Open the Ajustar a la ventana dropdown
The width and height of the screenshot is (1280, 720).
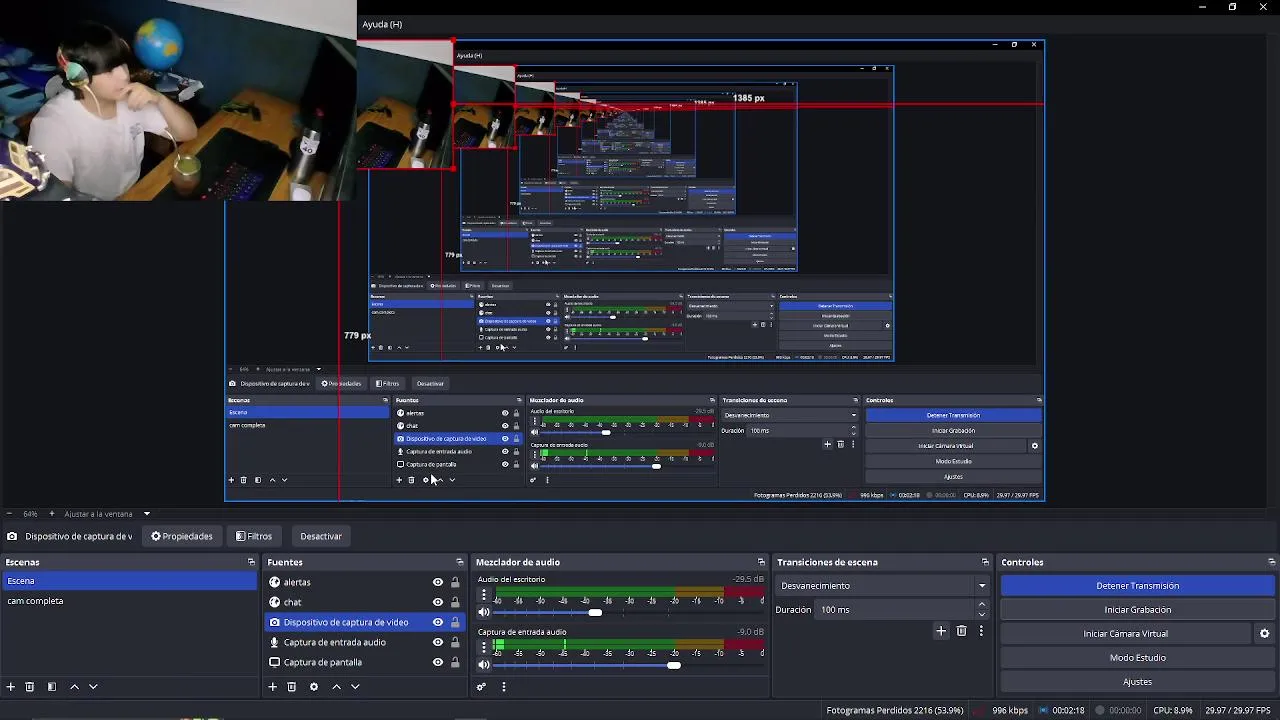(x=107, y=514)
